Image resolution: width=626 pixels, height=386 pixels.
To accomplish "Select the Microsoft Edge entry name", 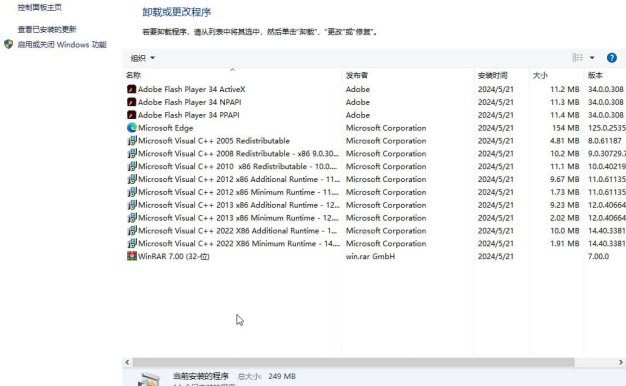I will (166, 128).
